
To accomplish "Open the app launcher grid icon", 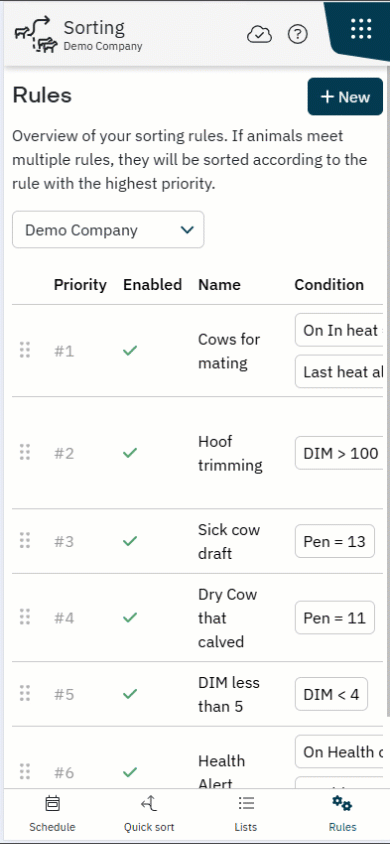I will [361, 29].
